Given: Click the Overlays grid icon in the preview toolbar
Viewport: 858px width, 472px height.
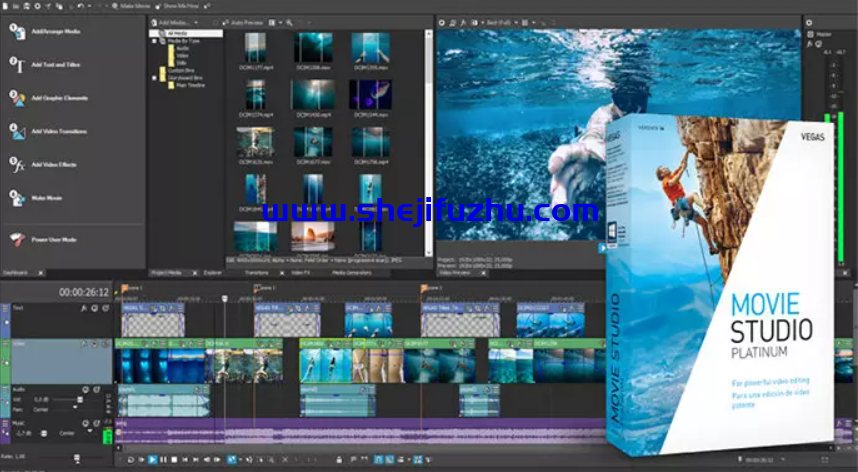Looking at the screenshot, I should point(525,22).
